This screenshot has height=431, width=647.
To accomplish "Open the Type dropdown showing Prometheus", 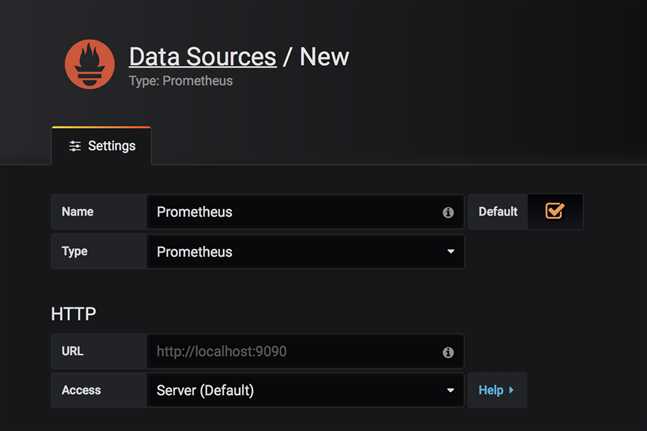I will coord(305,252).
